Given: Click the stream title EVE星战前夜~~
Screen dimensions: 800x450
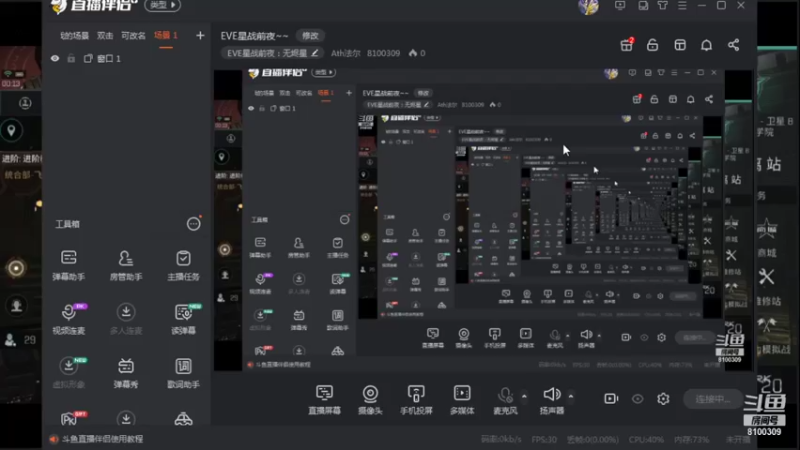Looking at the screenshot, I should coord(254,36).
